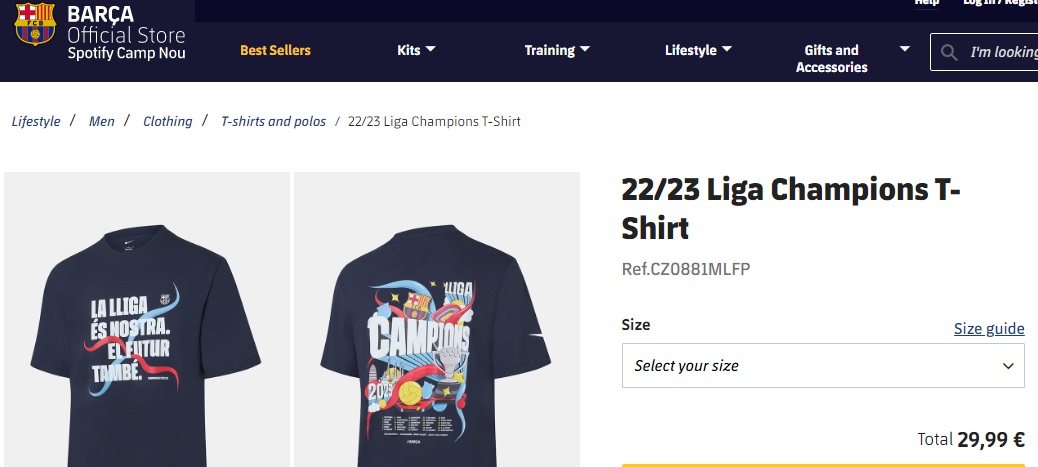The image size is (1038, 467).
Task: Open the Size guide link
Action: click(989, 329)
